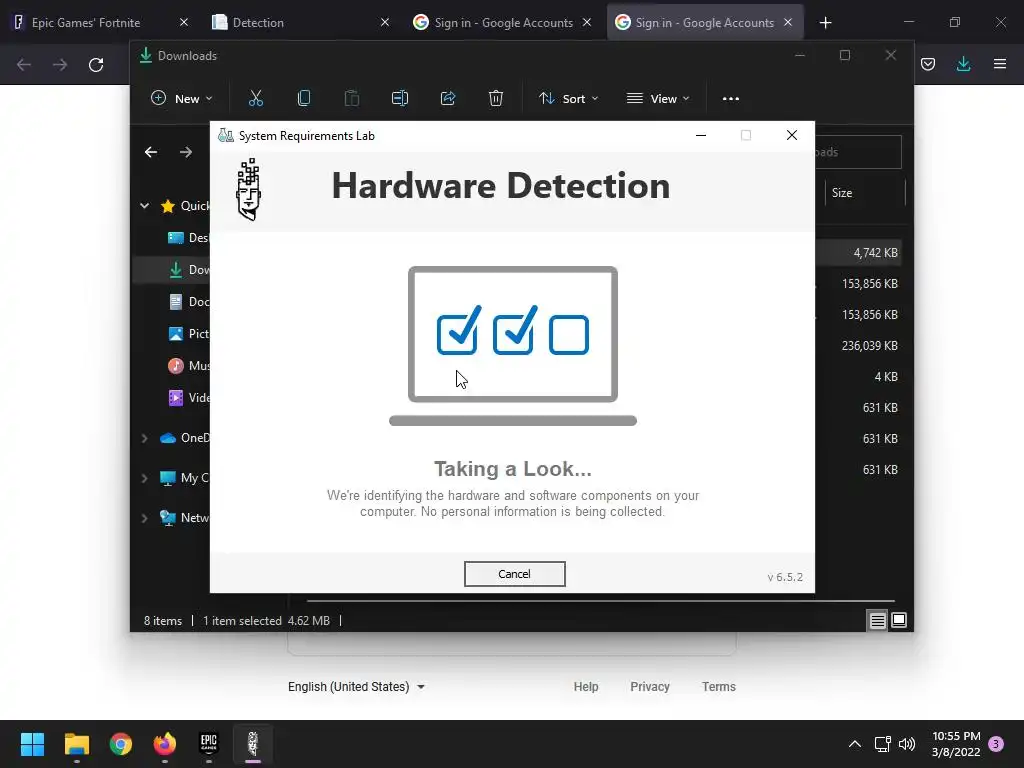
Task: Expand the My Computer tree node
Action: click(x=144, y=478)
